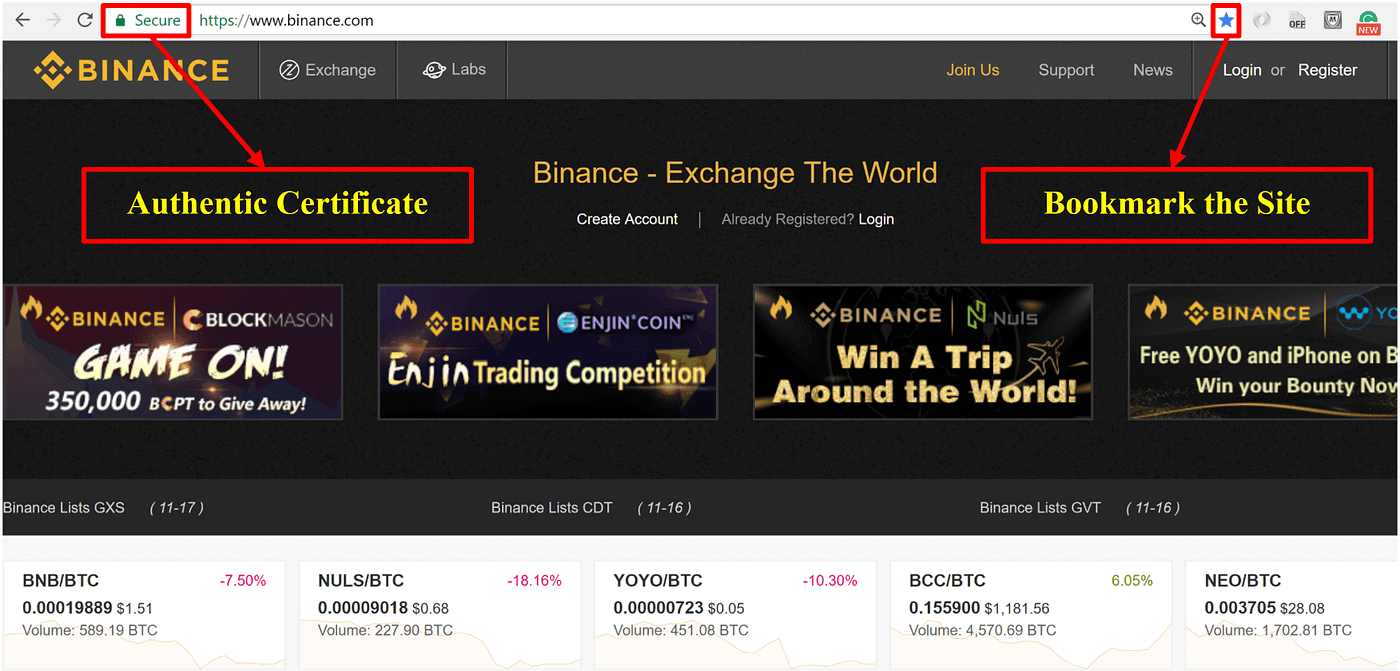1400x671 pixels.
Task: Open the News menu item
Action: tap(1152, 70)
